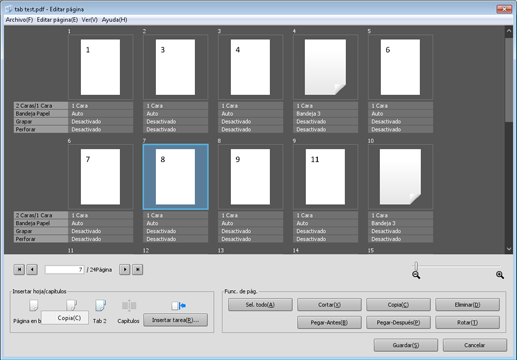Click the Capítulos divider icon
This screenshot has height=360, width=517.
(x=129, y=305)
